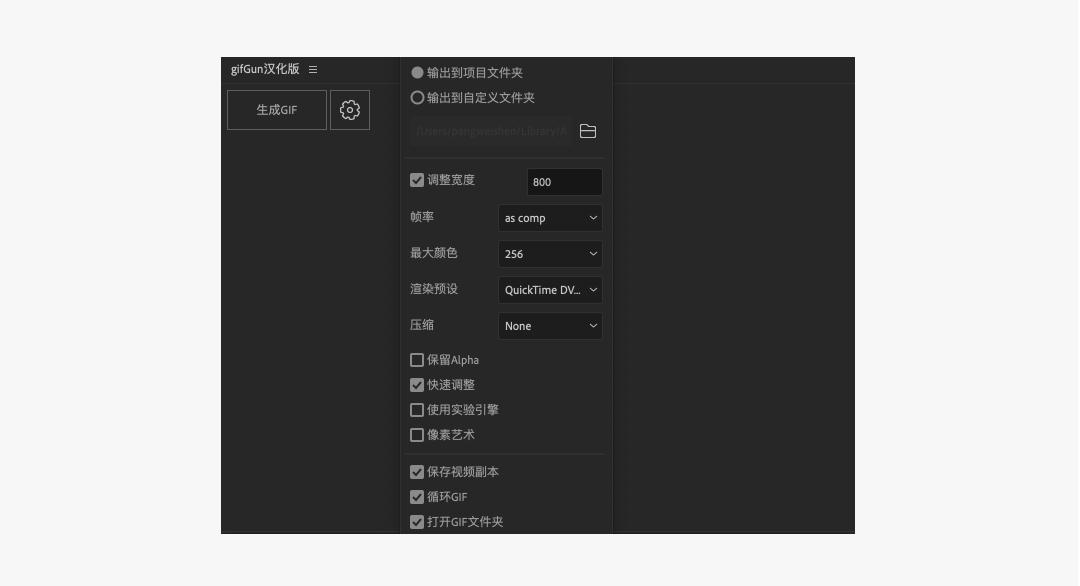This screenshot has height=586, width=1080.
Task: Open the gifGun panel hamburger menu
Action: tap(313, 70)
